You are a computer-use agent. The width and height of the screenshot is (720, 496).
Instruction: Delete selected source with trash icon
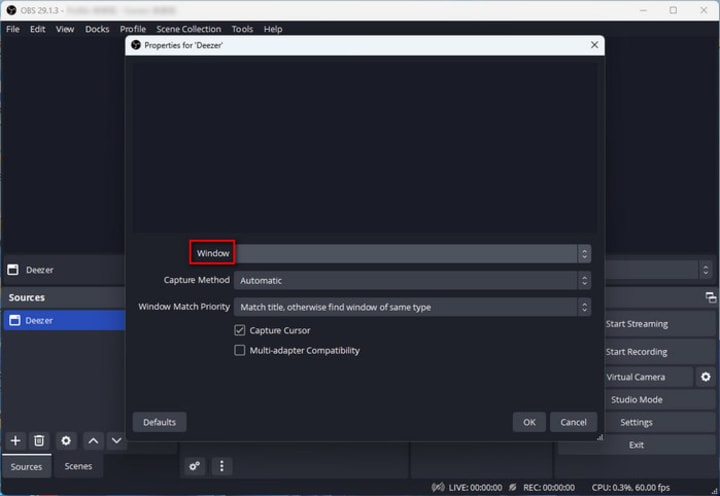(x=39, y=441)
